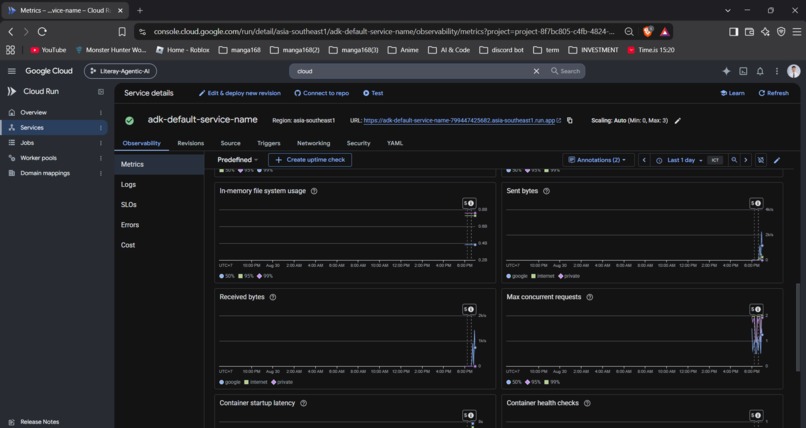Open help for In-memory file system usage
This screenshot has height=428, width=806.
[314, 191]
